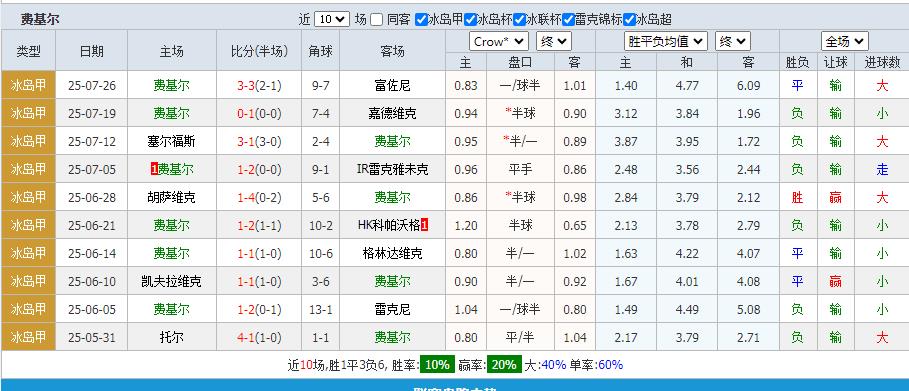Click the 10% 胜率 green badge
909x391 pixels.
[437, 364]
